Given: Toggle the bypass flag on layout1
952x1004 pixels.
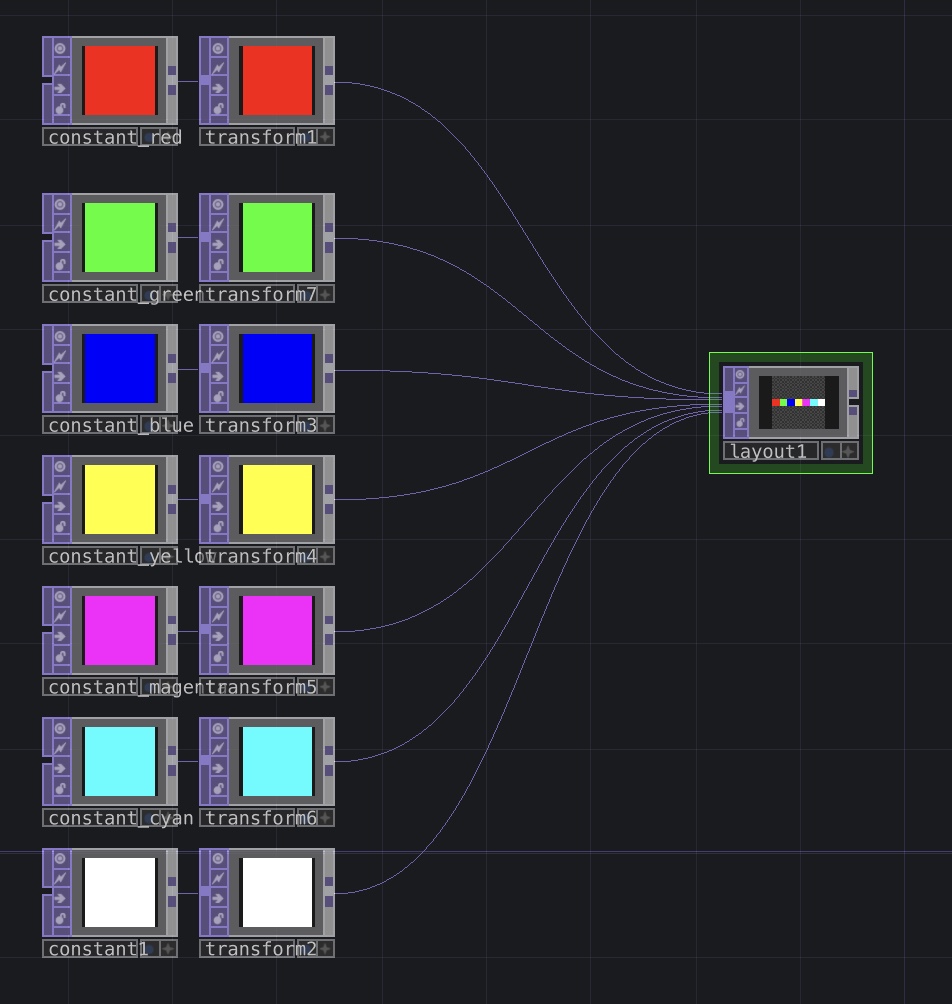Looking at the screenshot, I should [x=740, y=406].
